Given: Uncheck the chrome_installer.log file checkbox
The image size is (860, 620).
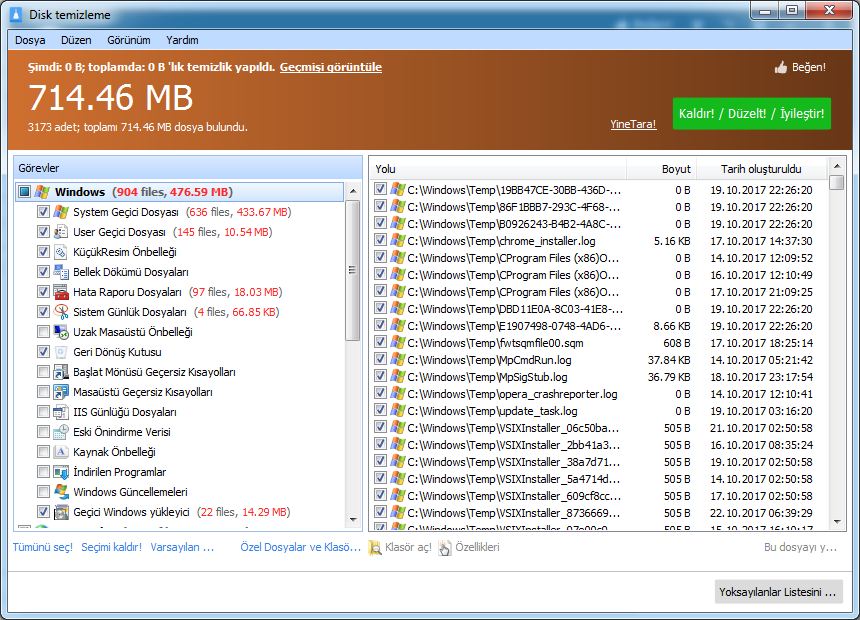Looking at the screenshot, I should 380,240.
